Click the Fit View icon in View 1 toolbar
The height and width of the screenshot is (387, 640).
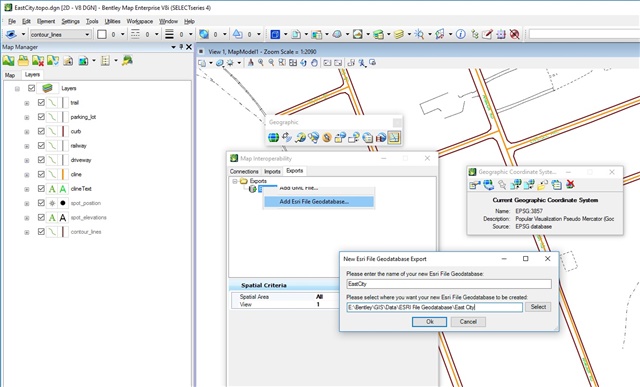(x=293, y=62)
